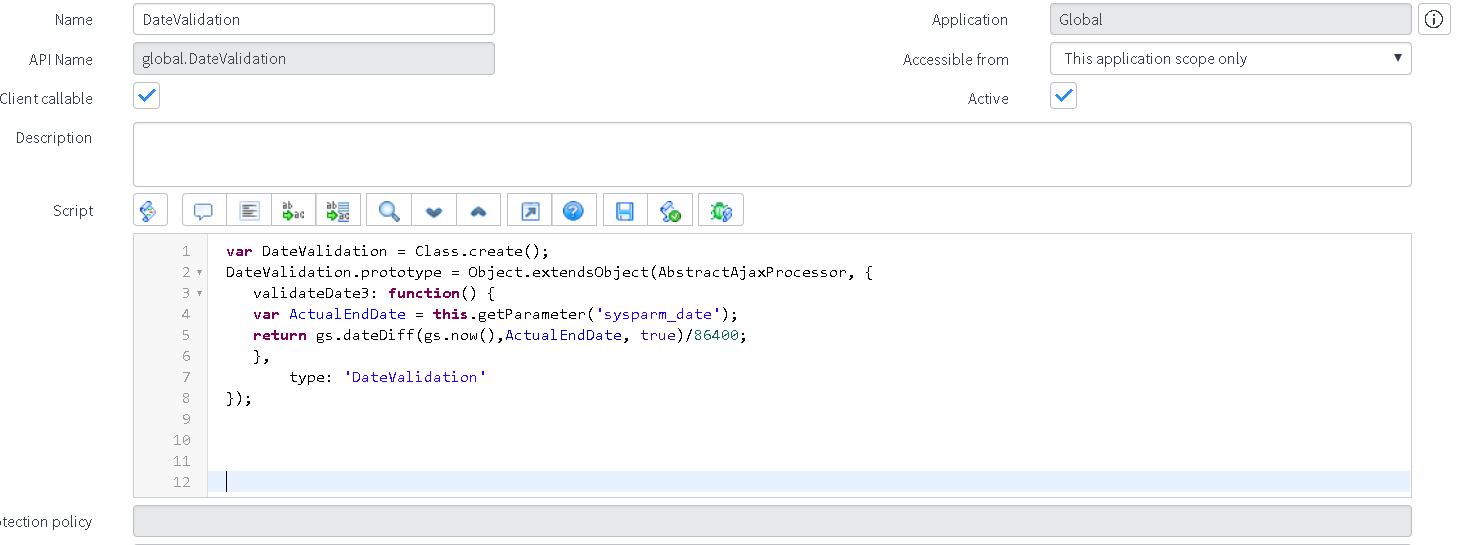Save script using the floppy disk icon
The image size is (1483, 545).
tap(625, 211)
